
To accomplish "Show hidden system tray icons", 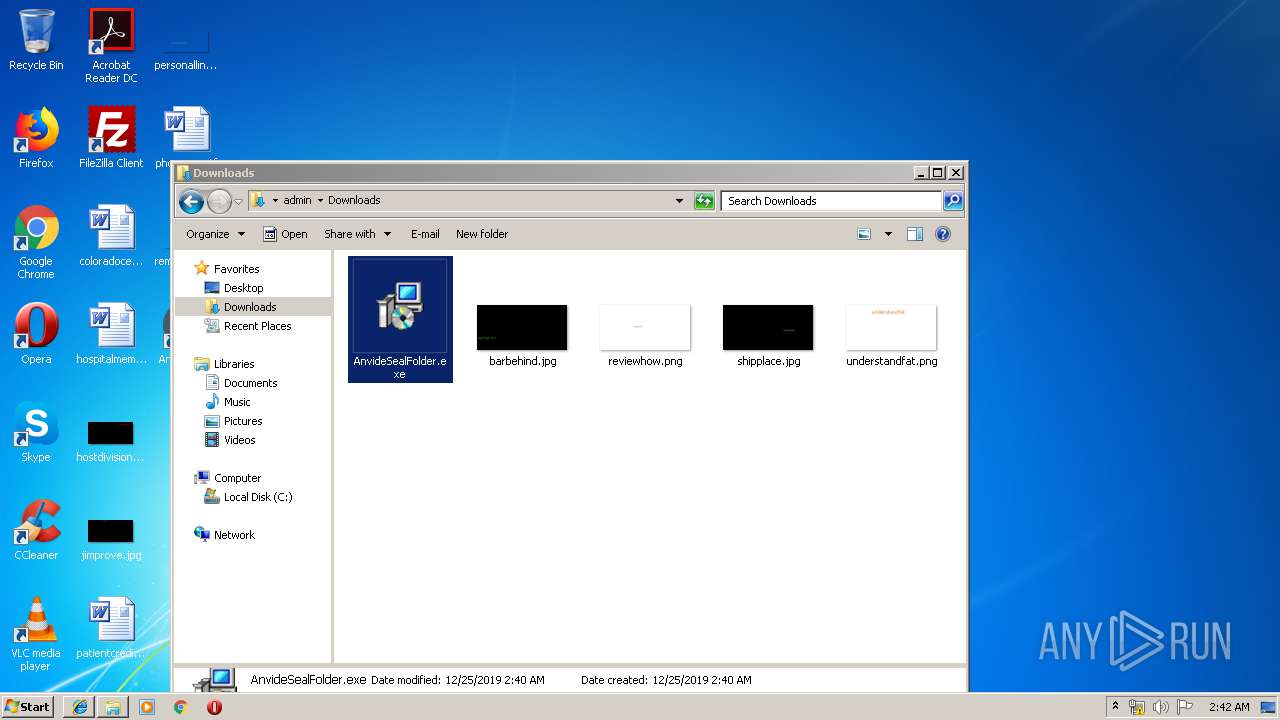I will click(x=1115, y=706).
